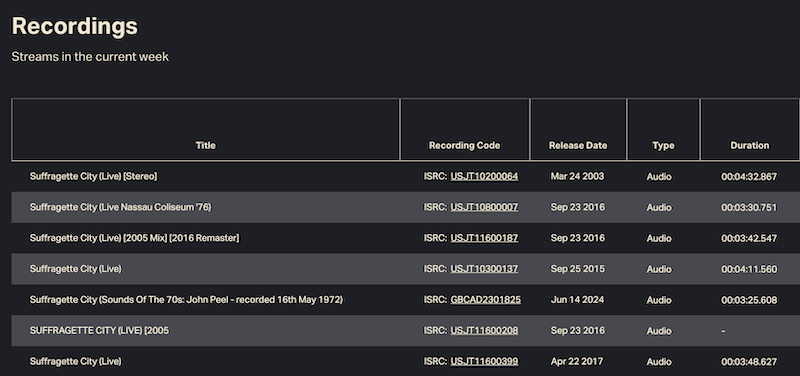Open ISRC link USJT11600187

pyautogui.click(x=484, y=238)
